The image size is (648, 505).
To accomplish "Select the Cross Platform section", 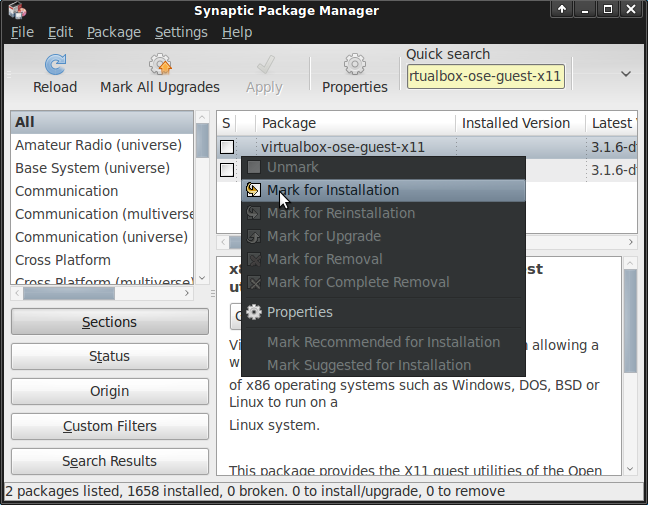I will (x=102, y=260).
